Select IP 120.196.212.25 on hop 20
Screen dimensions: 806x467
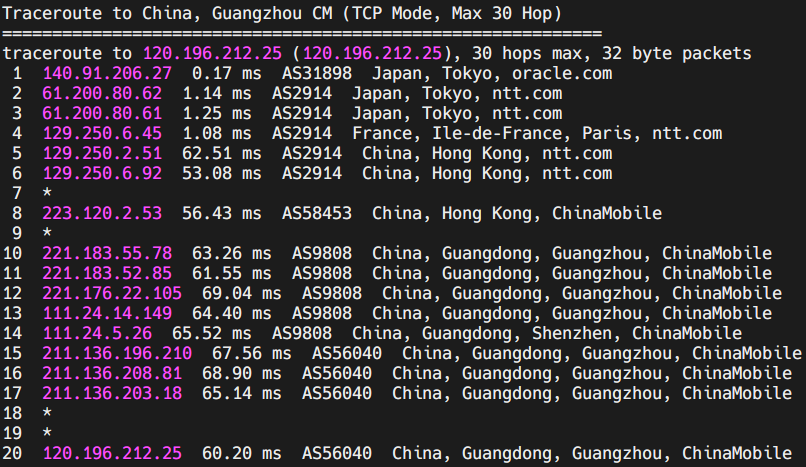coord(112,454)
